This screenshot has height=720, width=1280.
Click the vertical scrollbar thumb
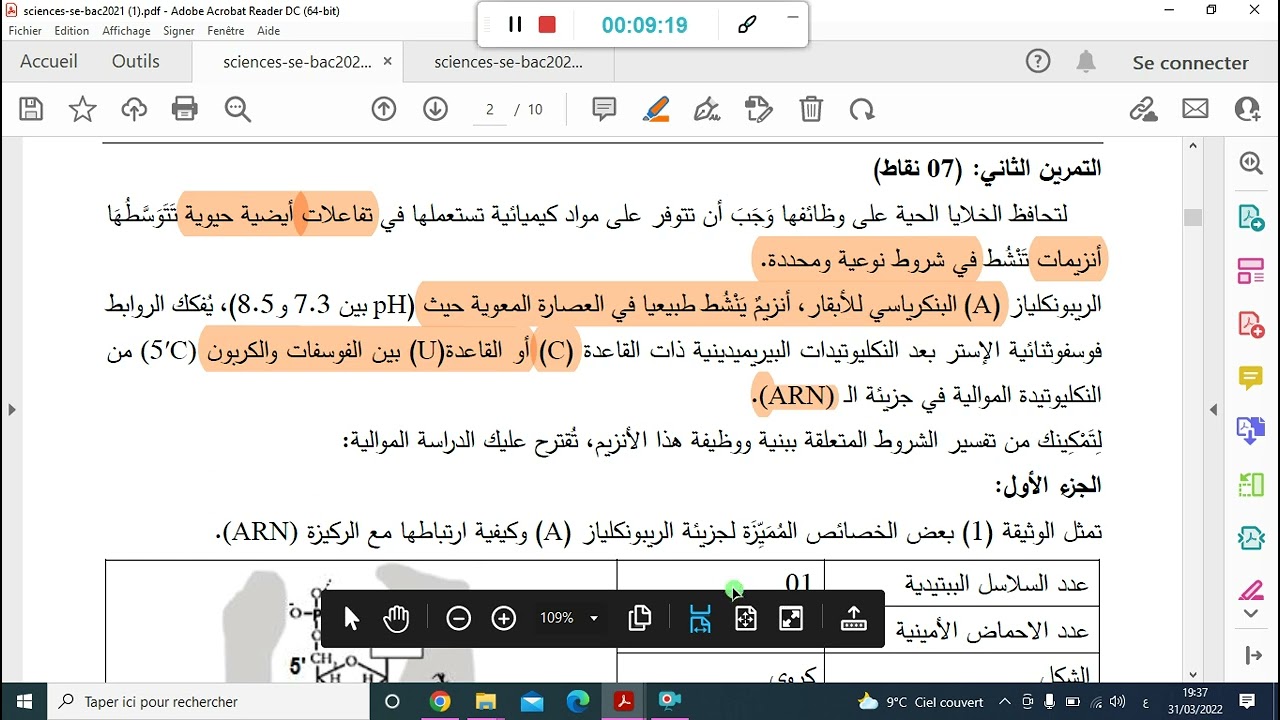1193,218
